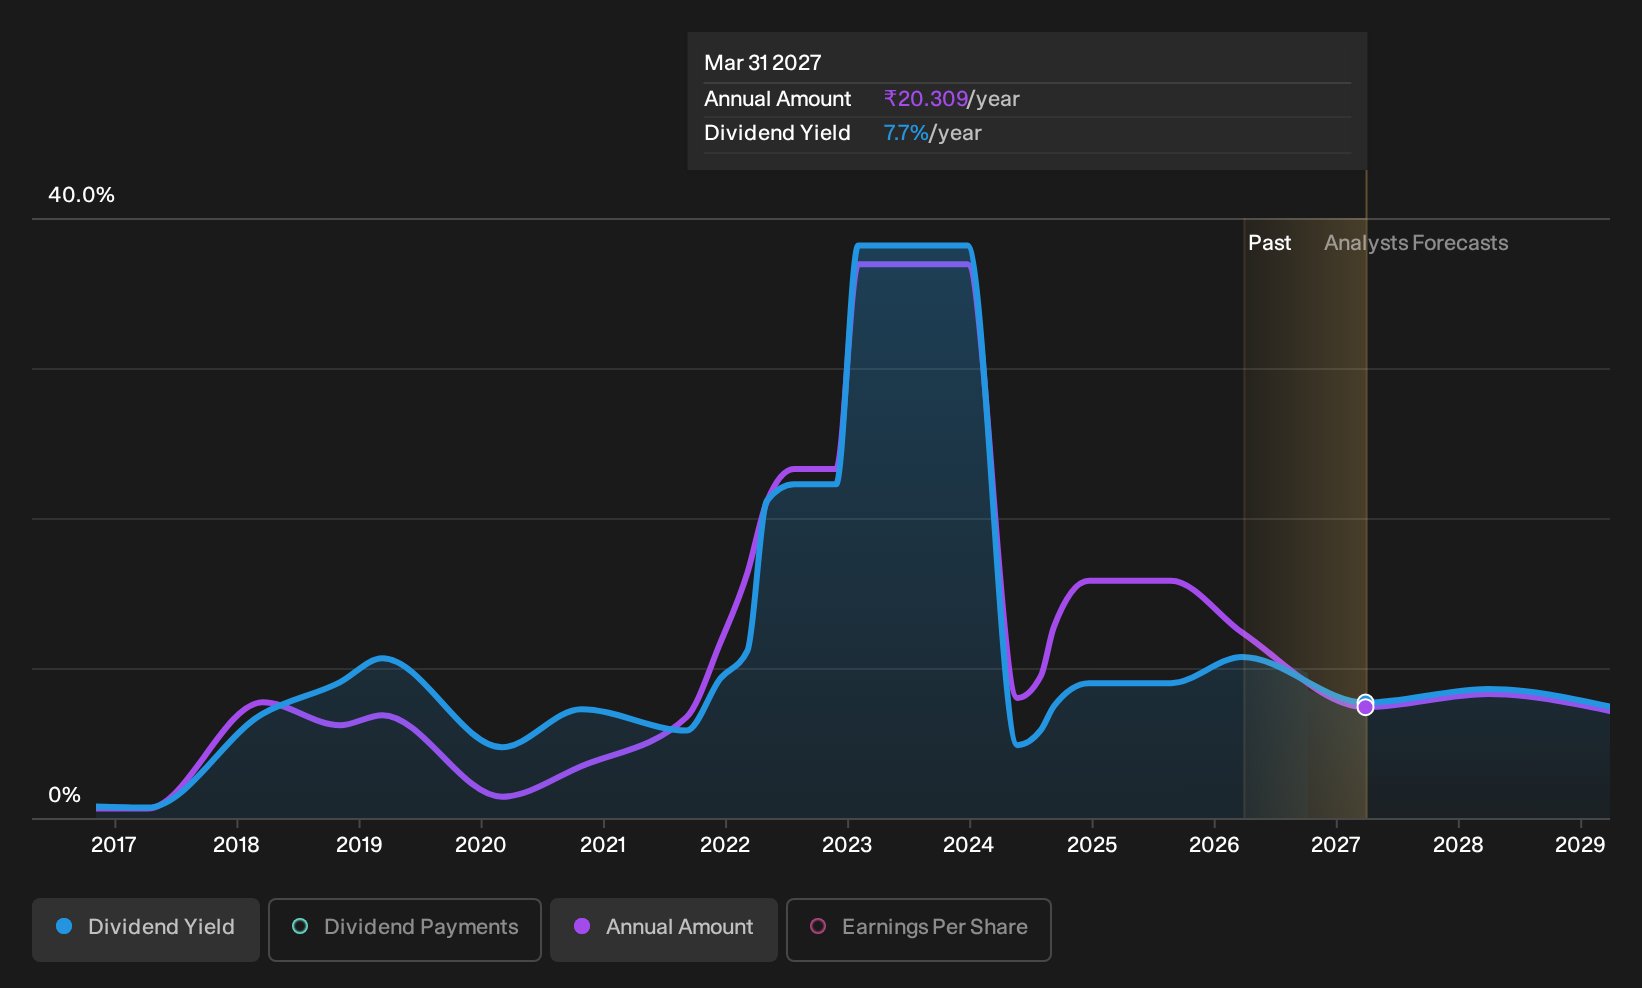Toggle the Annual Amount legend series
The height and width of the screenshot is (988, 1642).
tap(664, 930)
